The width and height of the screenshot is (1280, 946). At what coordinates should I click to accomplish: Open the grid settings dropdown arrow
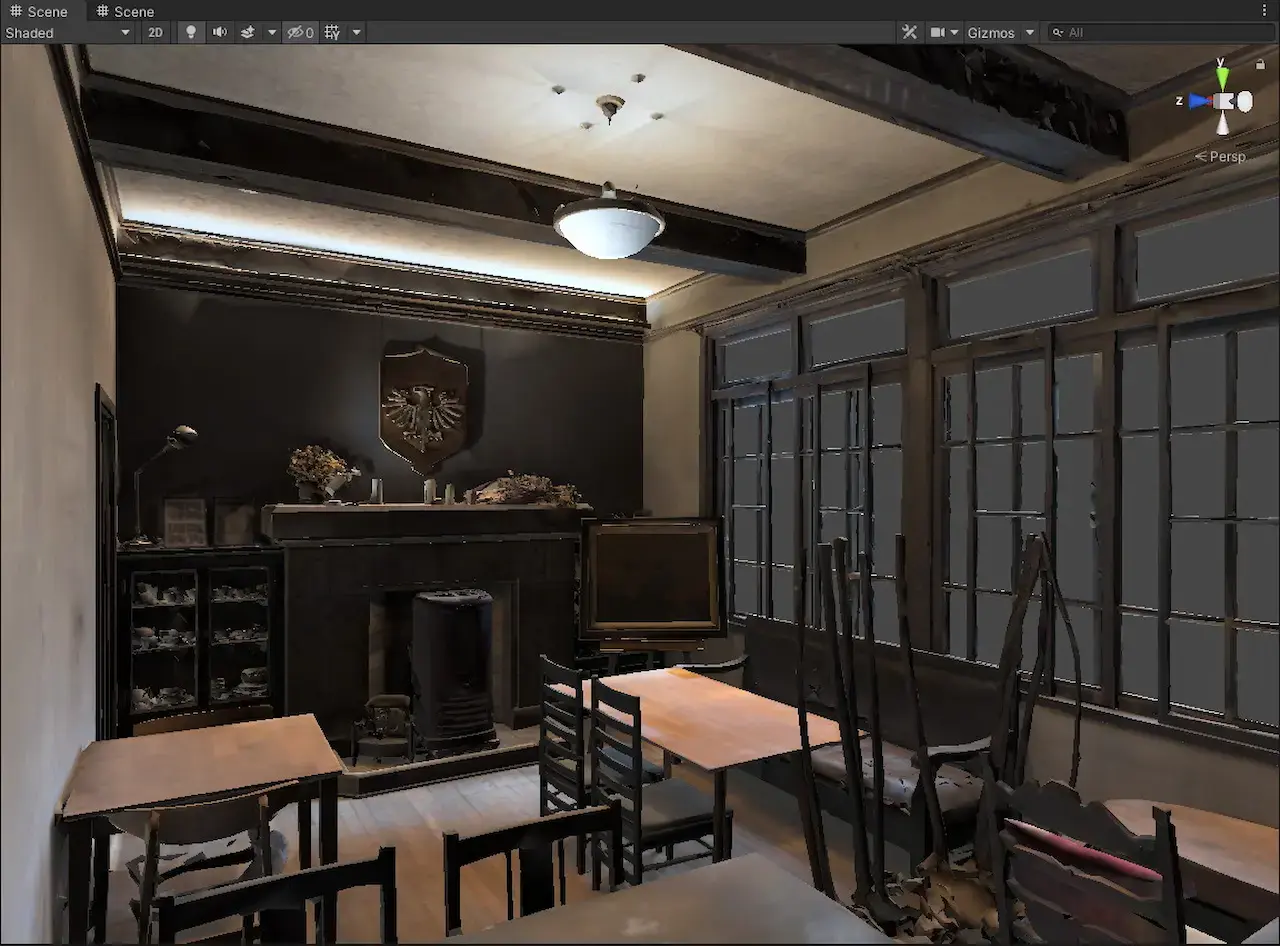coord(356,32)
